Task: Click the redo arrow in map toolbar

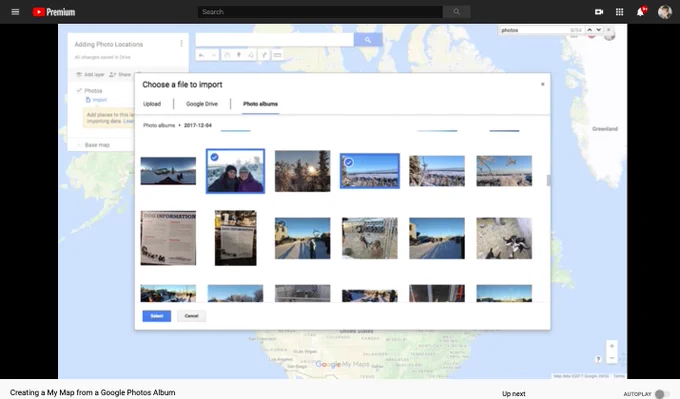Action: pos(213,55)
